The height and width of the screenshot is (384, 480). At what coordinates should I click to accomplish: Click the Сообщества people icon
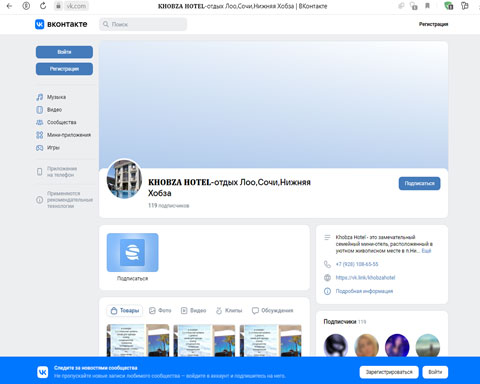pos(40,122)
